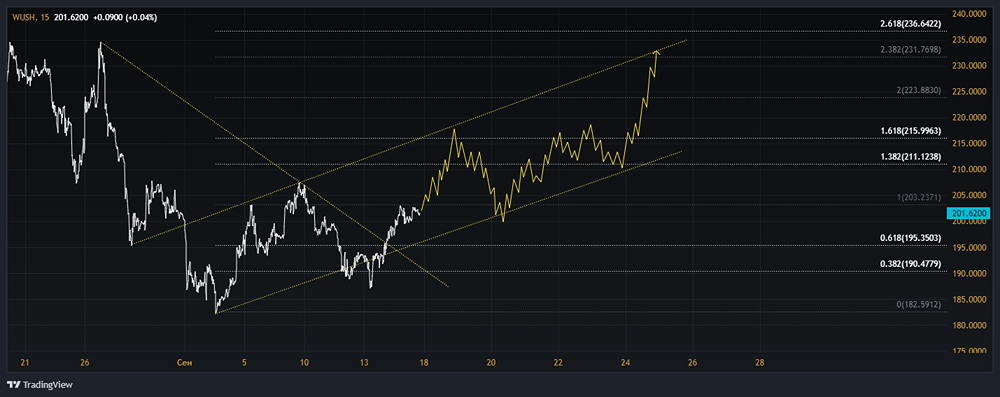The height and width of the screenshot is (397, 1000).
Task: Click price axis value 180.0000
Action: [970, 325]
